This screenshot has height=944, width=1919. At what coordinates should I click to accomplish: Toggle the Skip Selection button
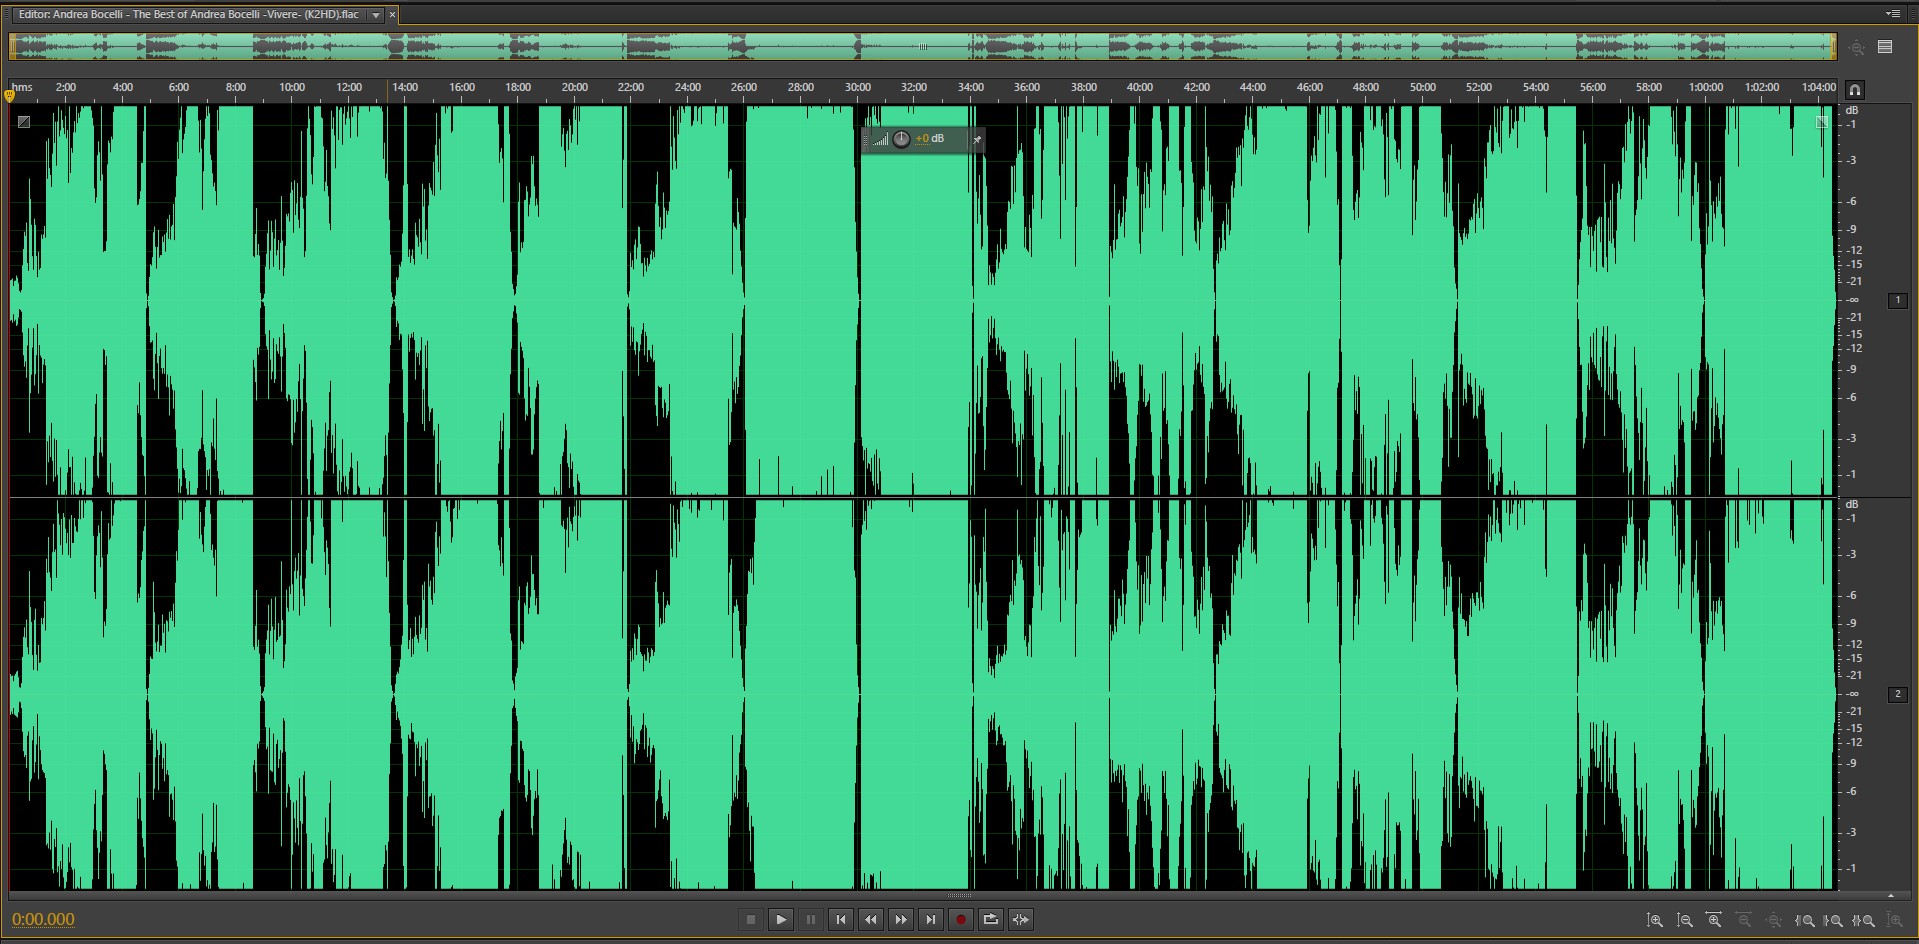coord(1021,920)
